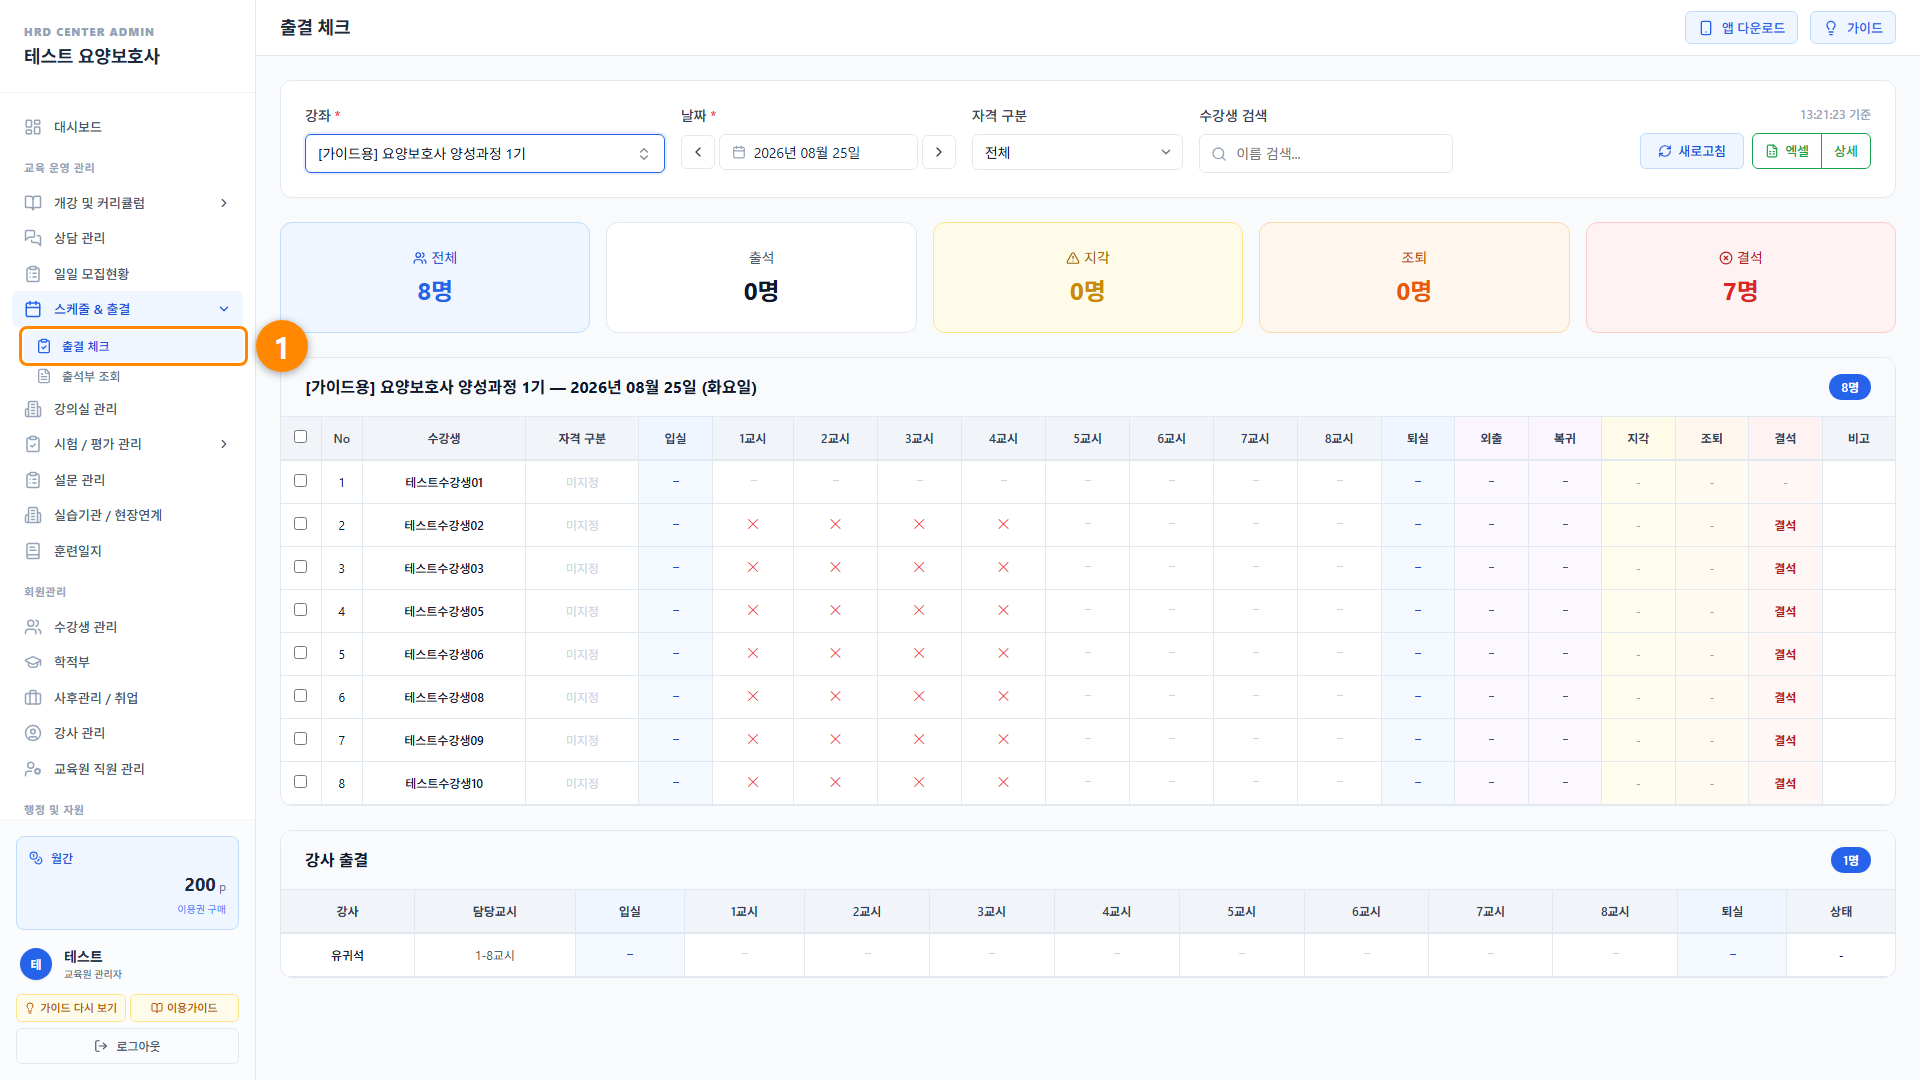This screenshot has width=1920, height=1080.
Task: Click the 상담 관리 chat icon
Action: (33, 238)
